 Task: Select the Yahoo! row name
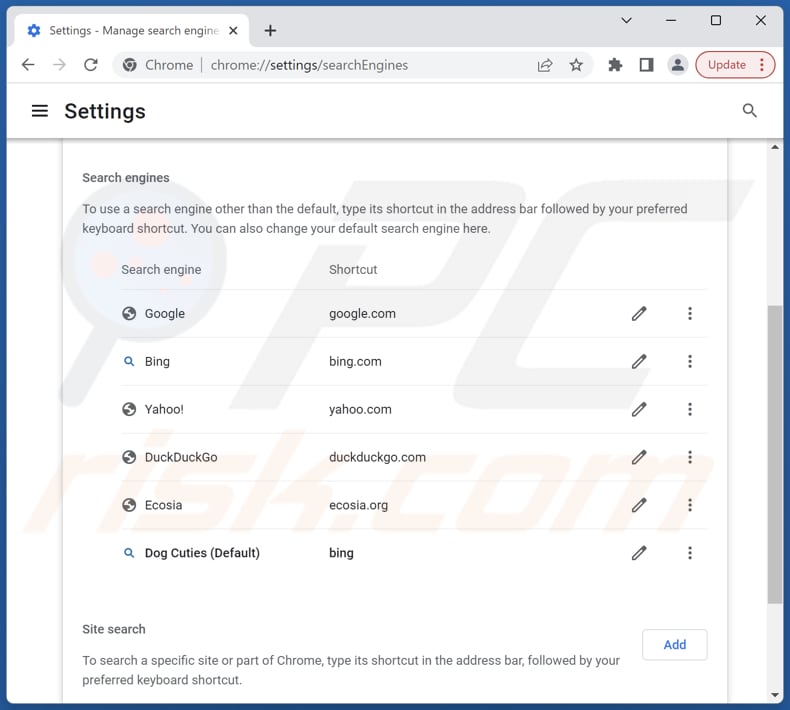[164, 409]
